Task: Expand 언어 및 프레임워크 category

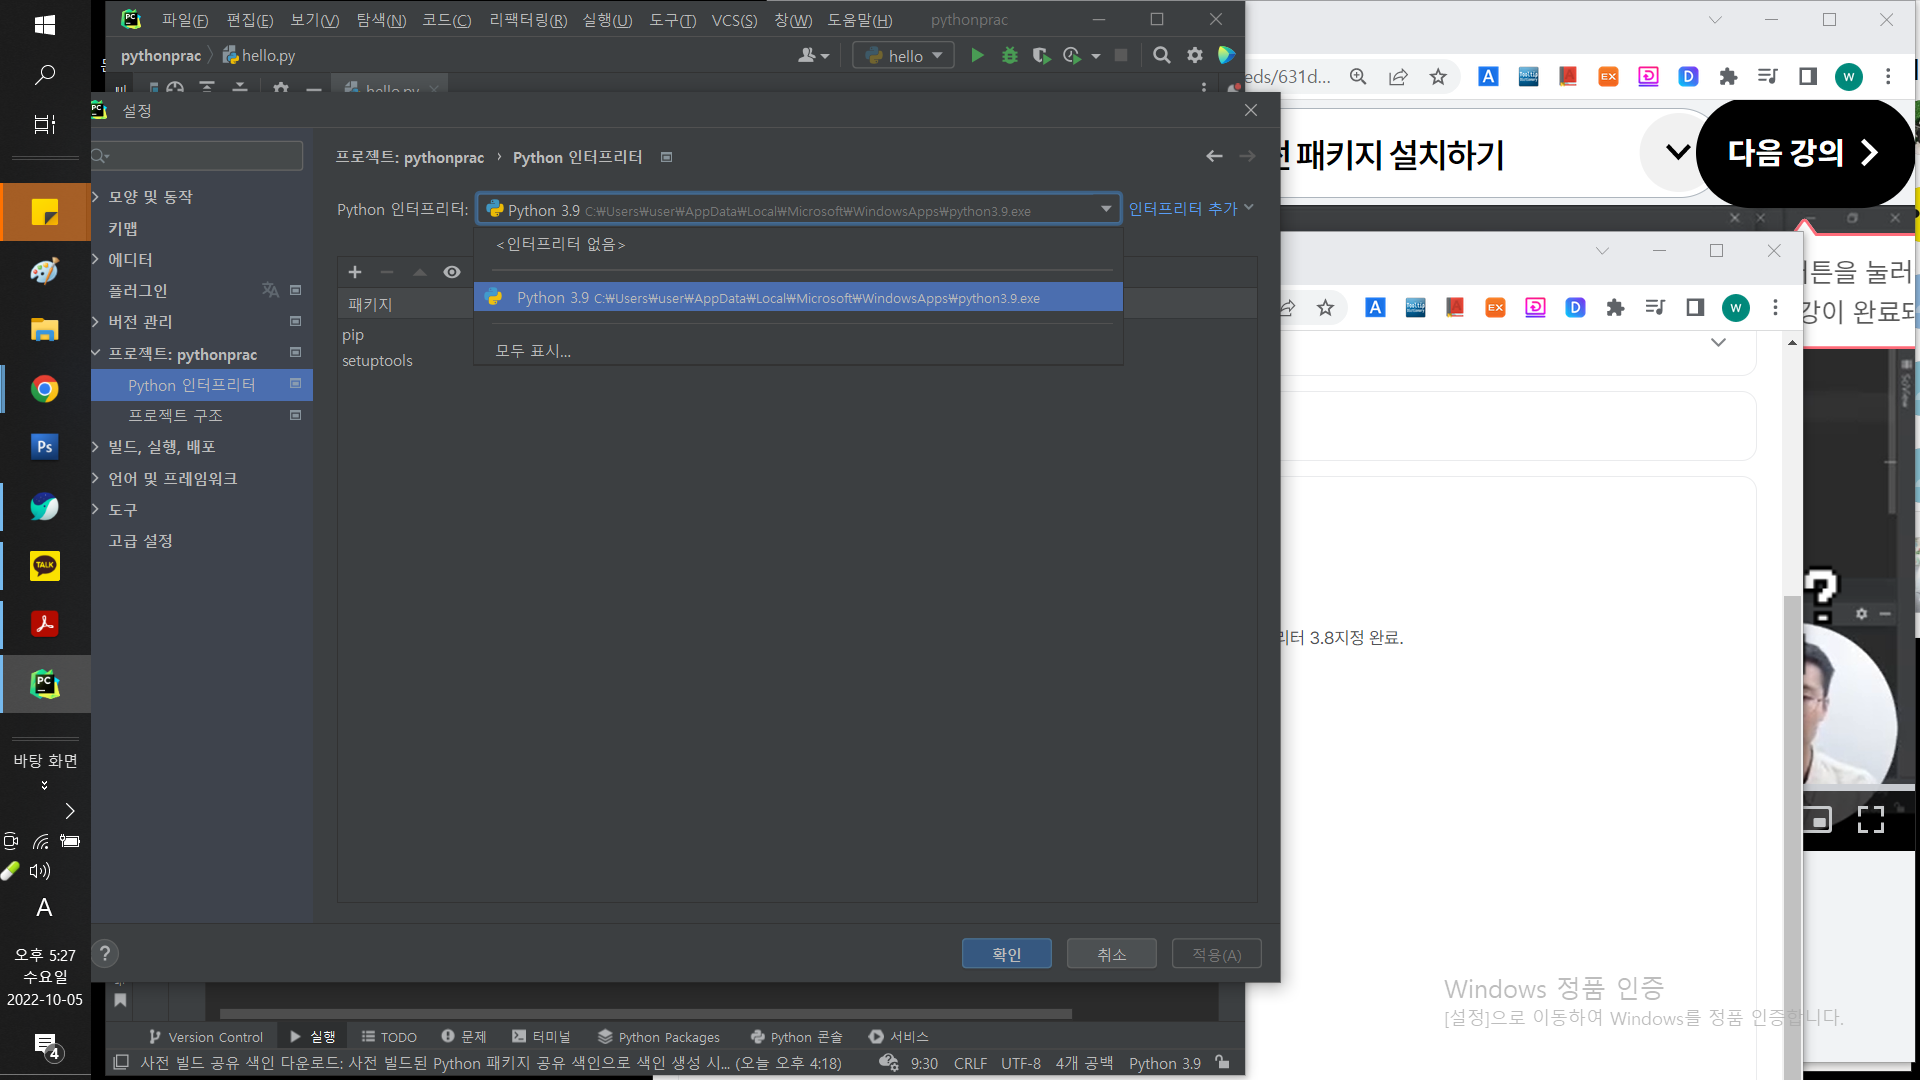Action: click(x=96, y=479)
